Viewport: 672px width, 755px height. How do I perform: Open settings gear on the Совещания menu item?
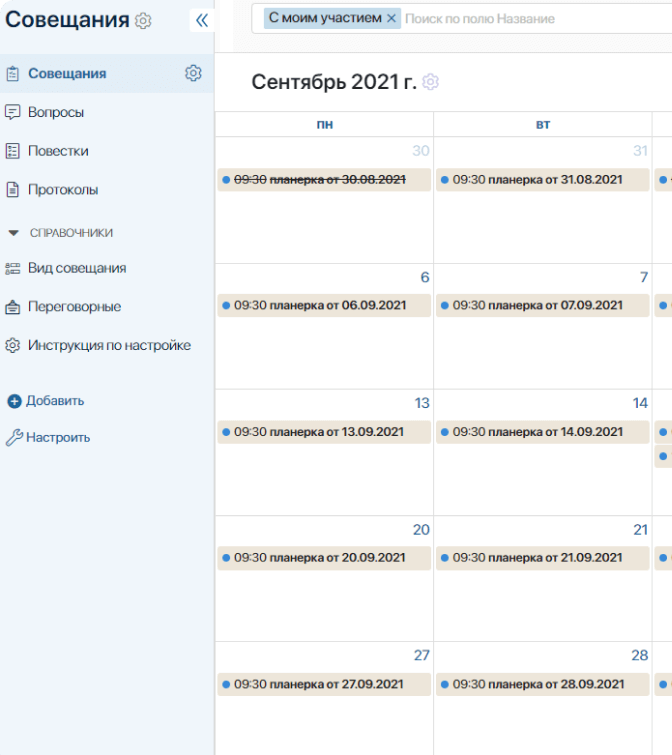click(193, 73)
